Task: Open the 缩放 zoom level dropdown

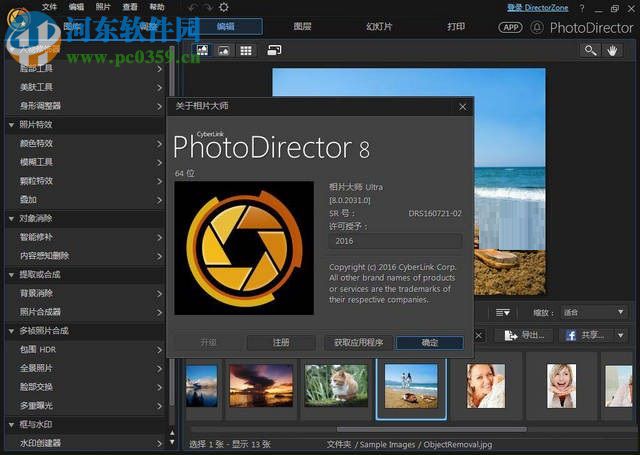Action: tap(594, 313)
